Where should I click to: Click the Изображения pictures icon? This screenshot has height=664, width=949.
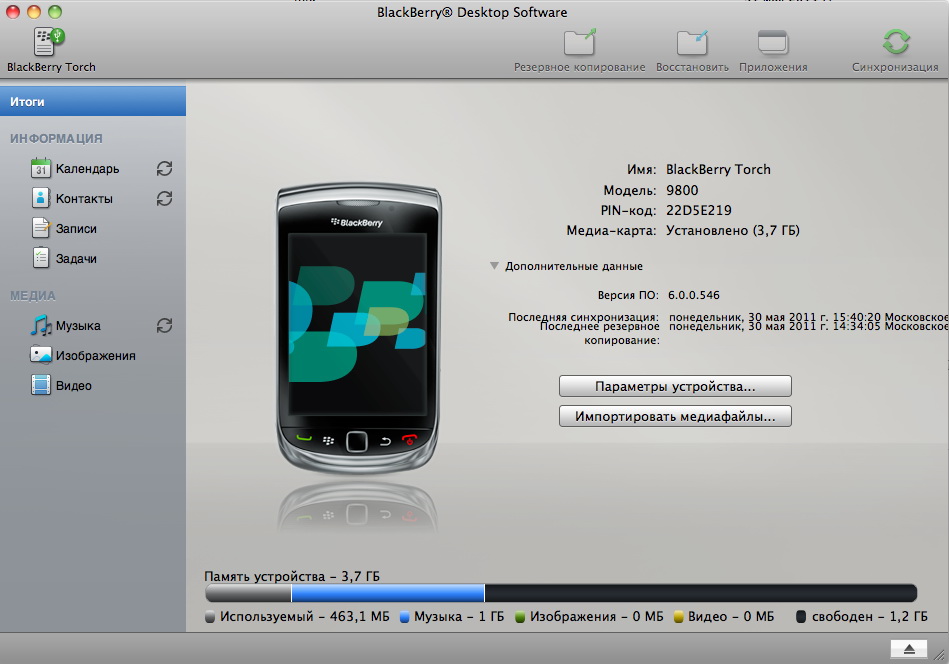41,355
